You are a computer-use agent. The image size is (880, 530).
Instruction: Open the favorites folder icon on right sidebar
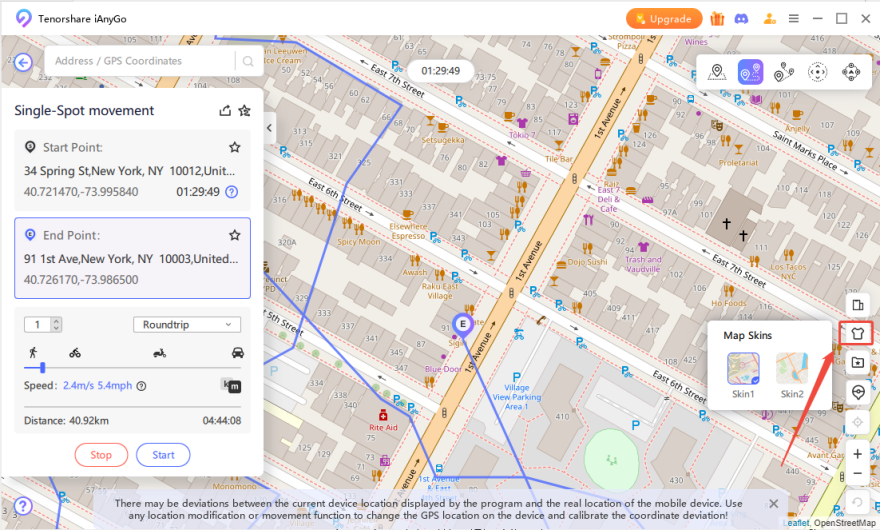click(x=857, y=362)
